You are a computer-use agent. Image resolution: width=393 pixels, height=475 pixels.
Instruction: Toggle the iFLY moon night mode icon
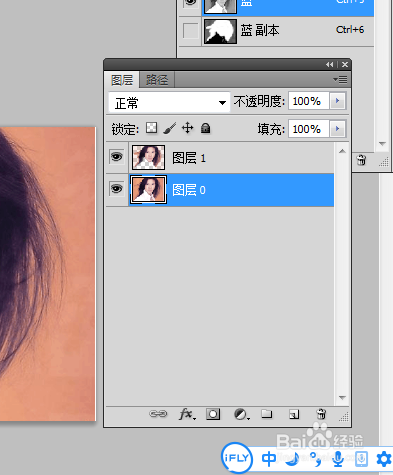pyautogui.click(x=293, y=459)
